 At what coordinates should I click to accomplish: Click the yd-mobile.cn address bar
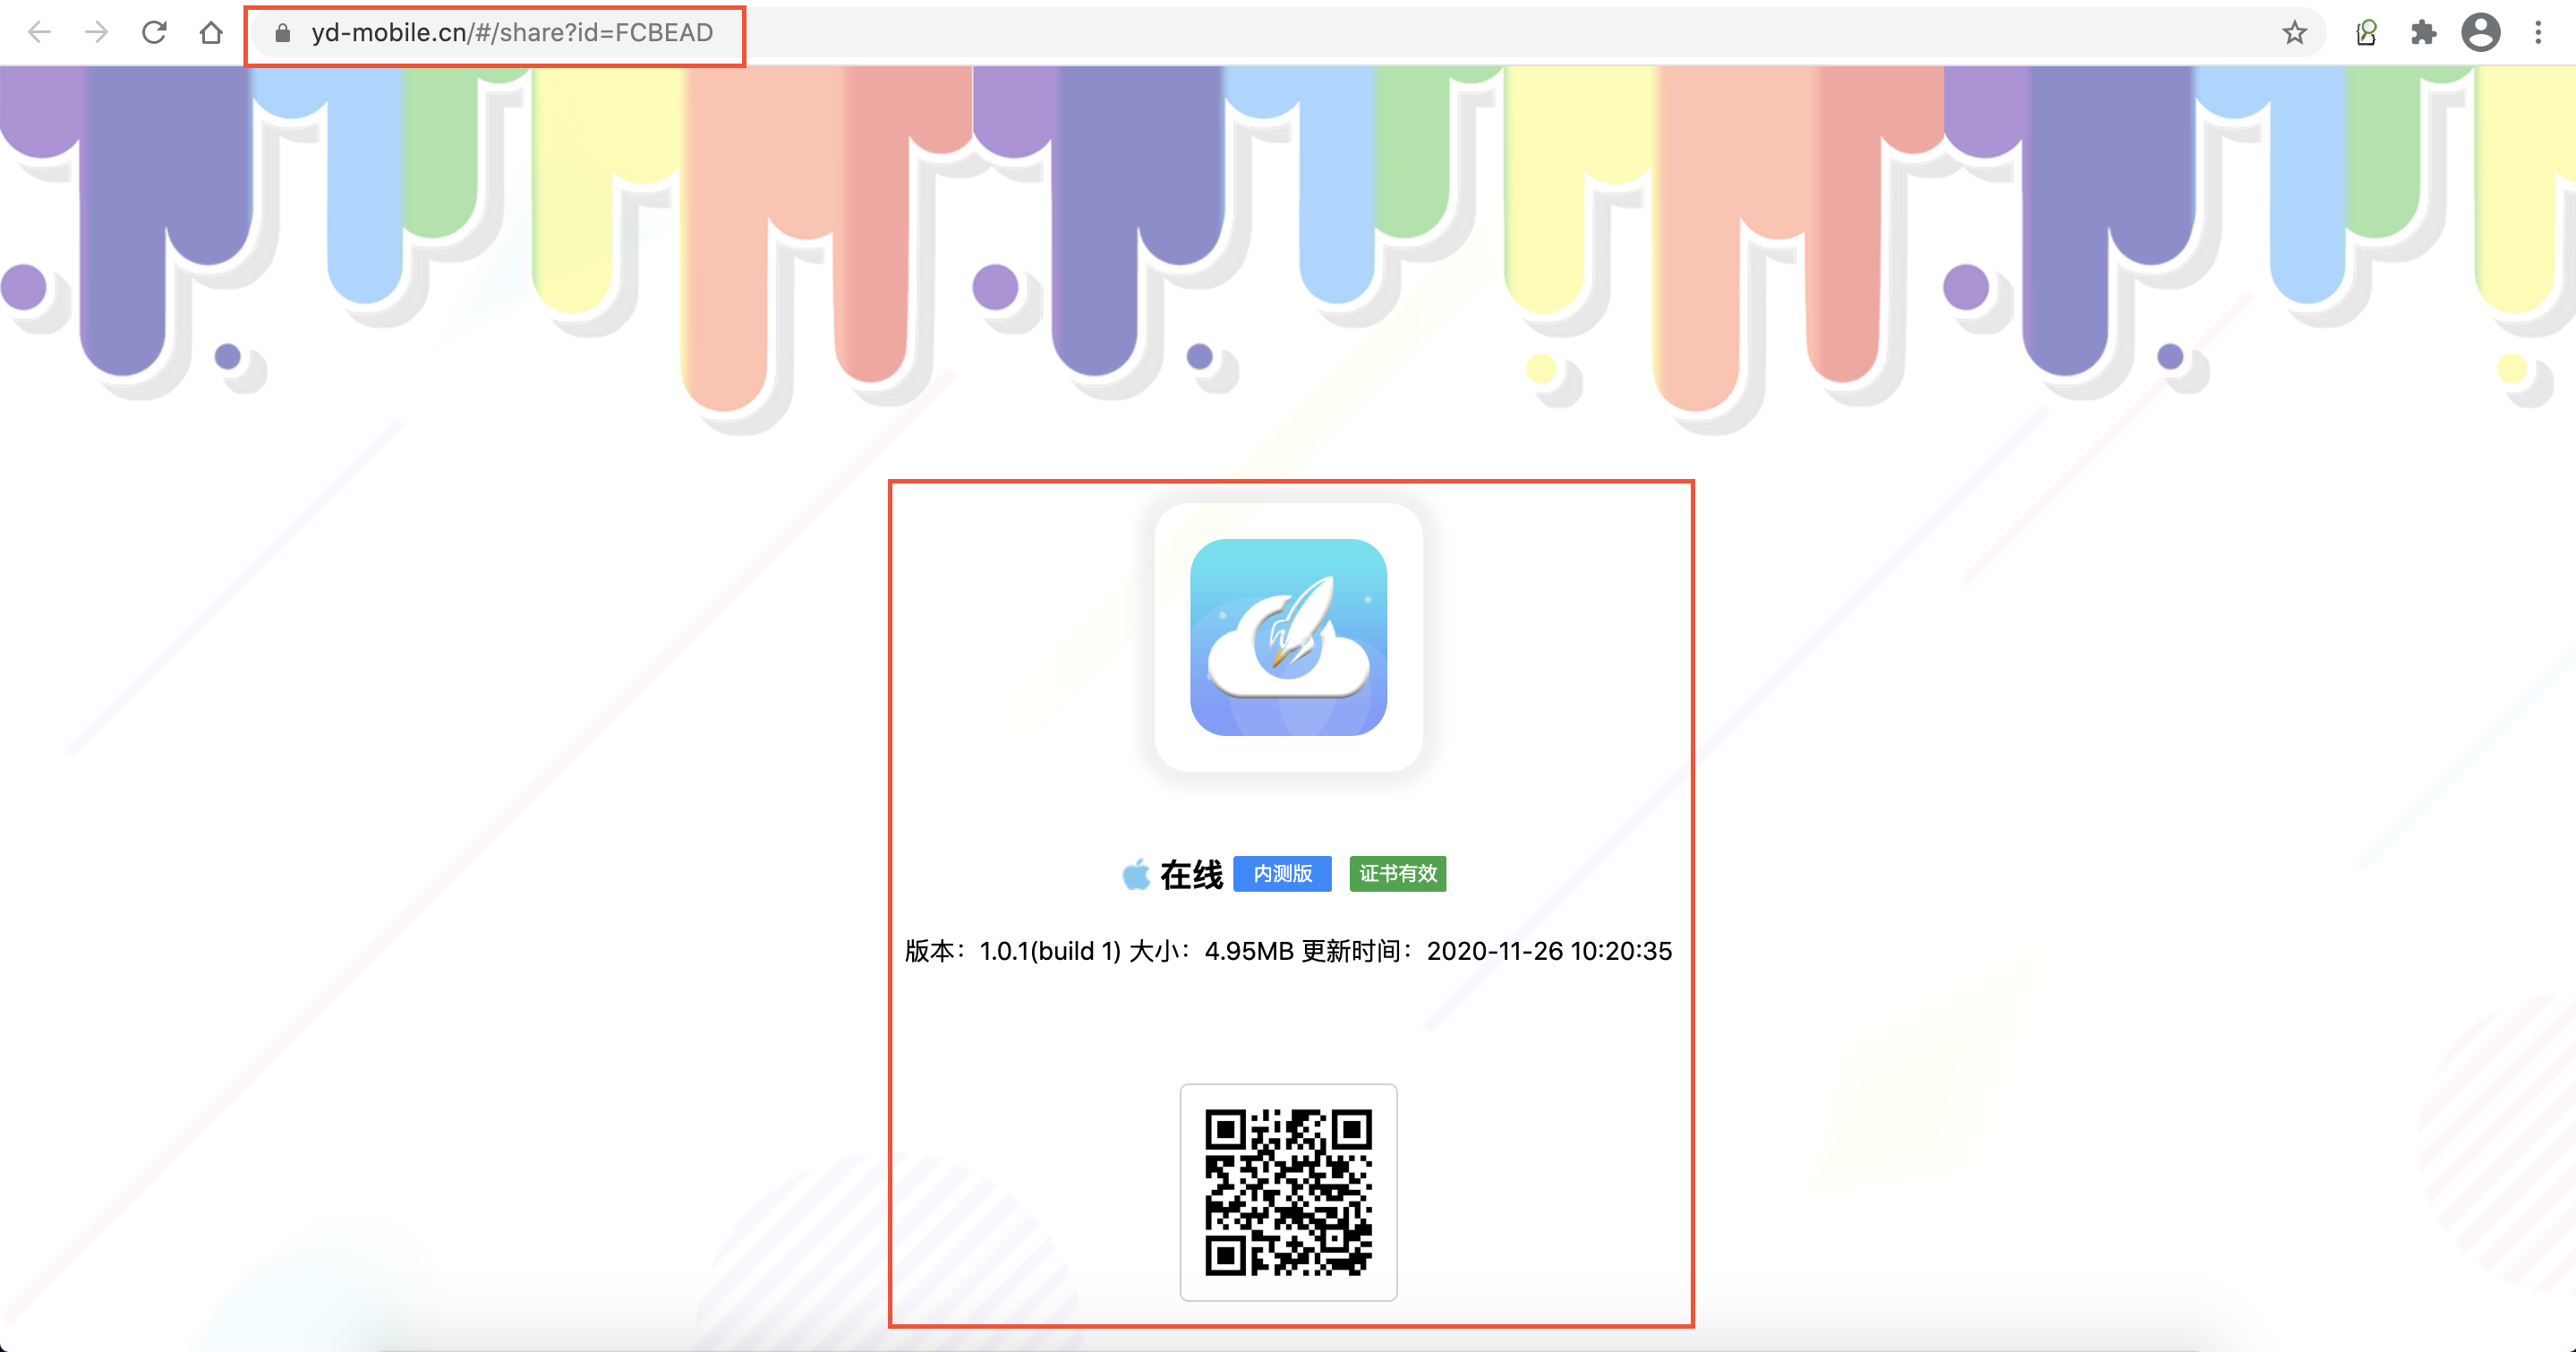[1290, 33]
